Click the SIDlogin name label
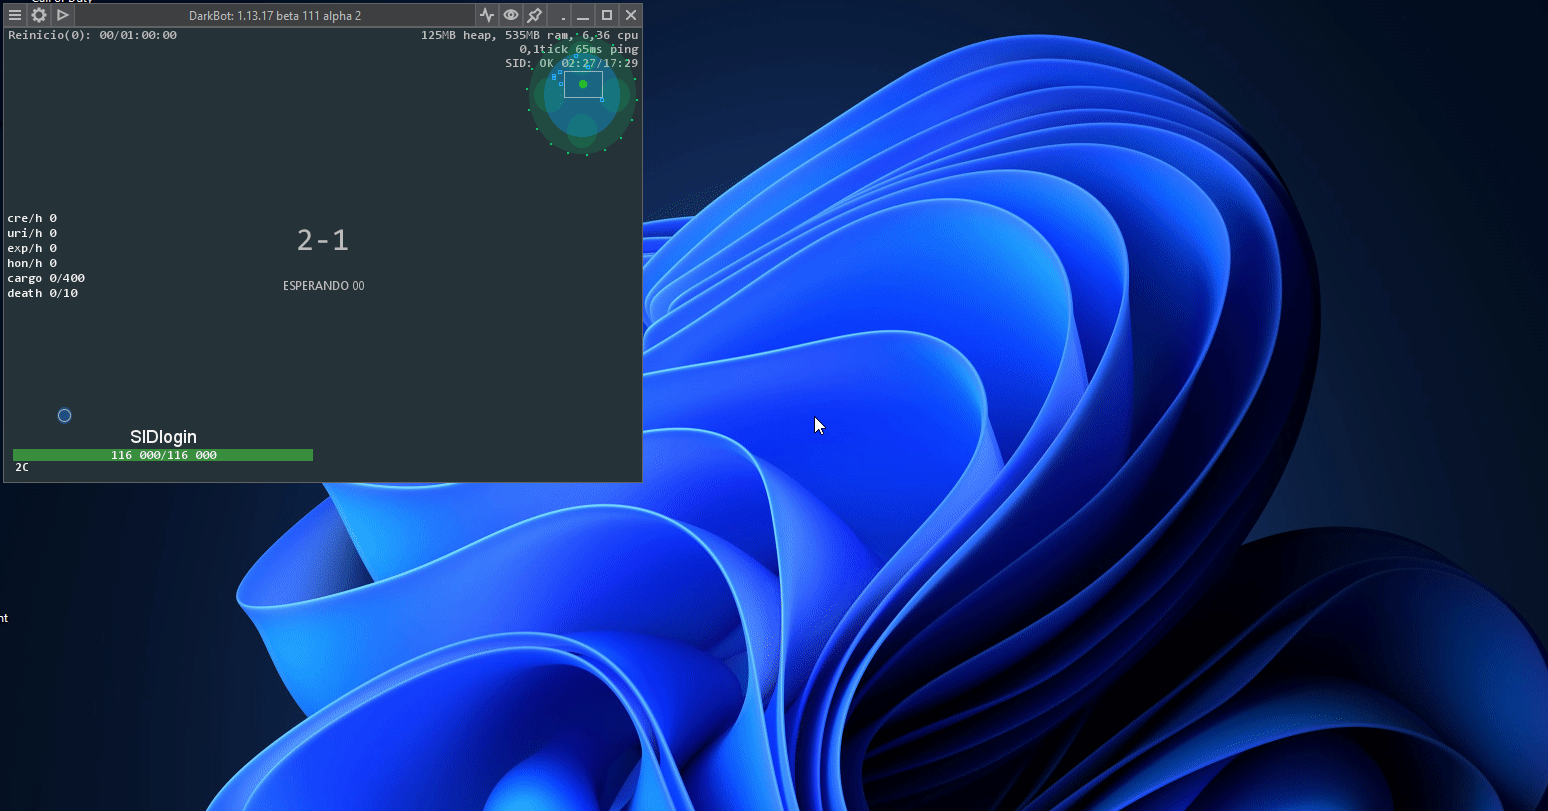 [x=163, y=437]
